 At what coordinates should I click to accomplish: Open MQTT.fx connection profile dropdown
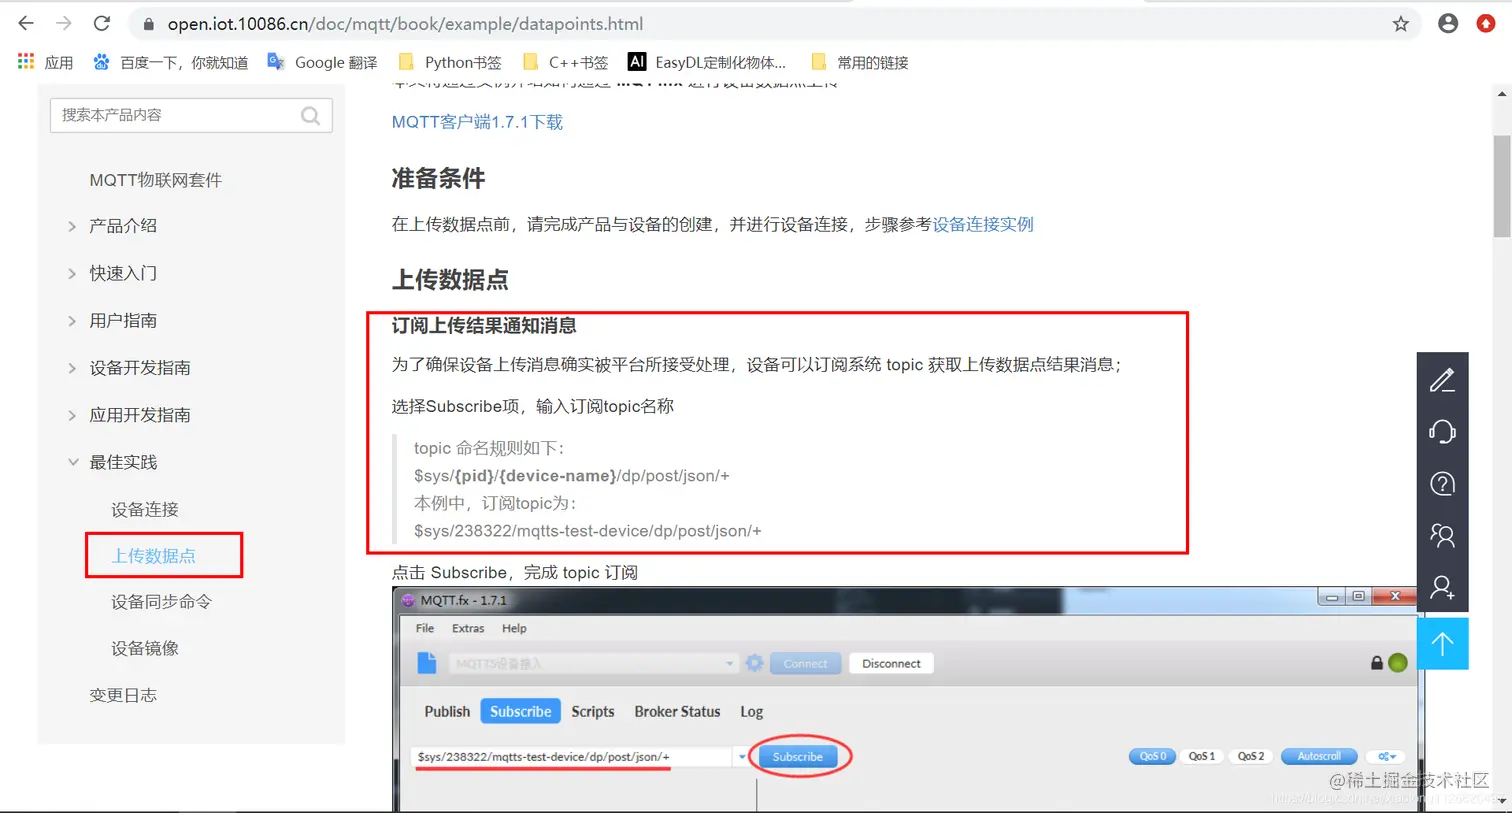(729, 664)
